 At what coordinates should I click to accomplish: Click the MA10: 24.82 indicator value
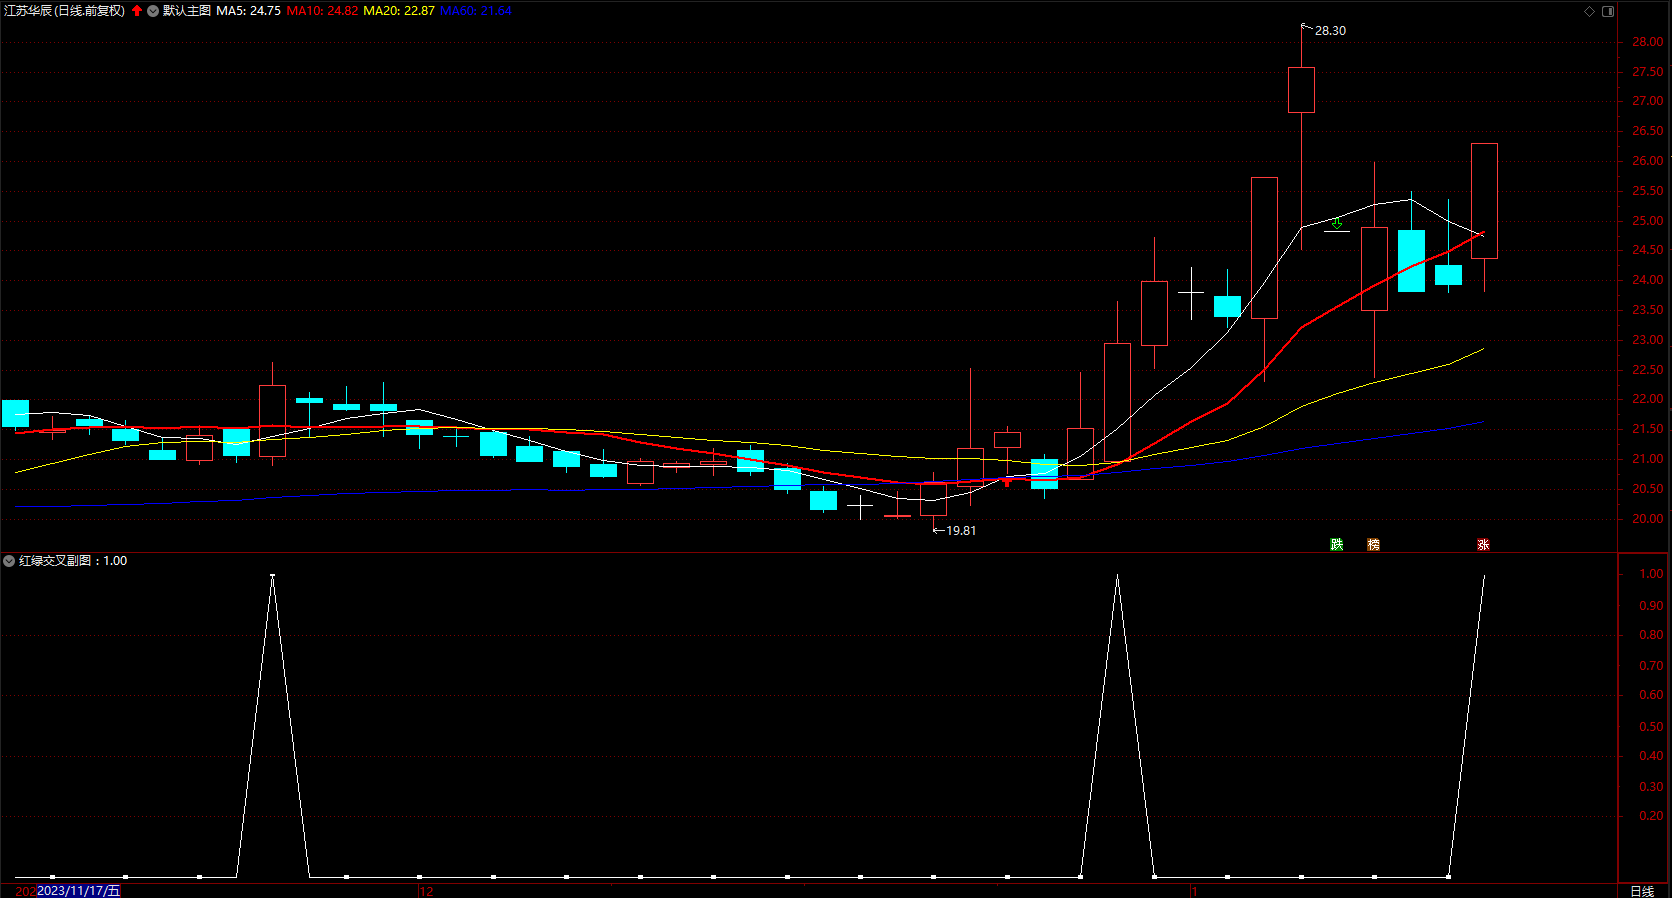click(322, 11)
